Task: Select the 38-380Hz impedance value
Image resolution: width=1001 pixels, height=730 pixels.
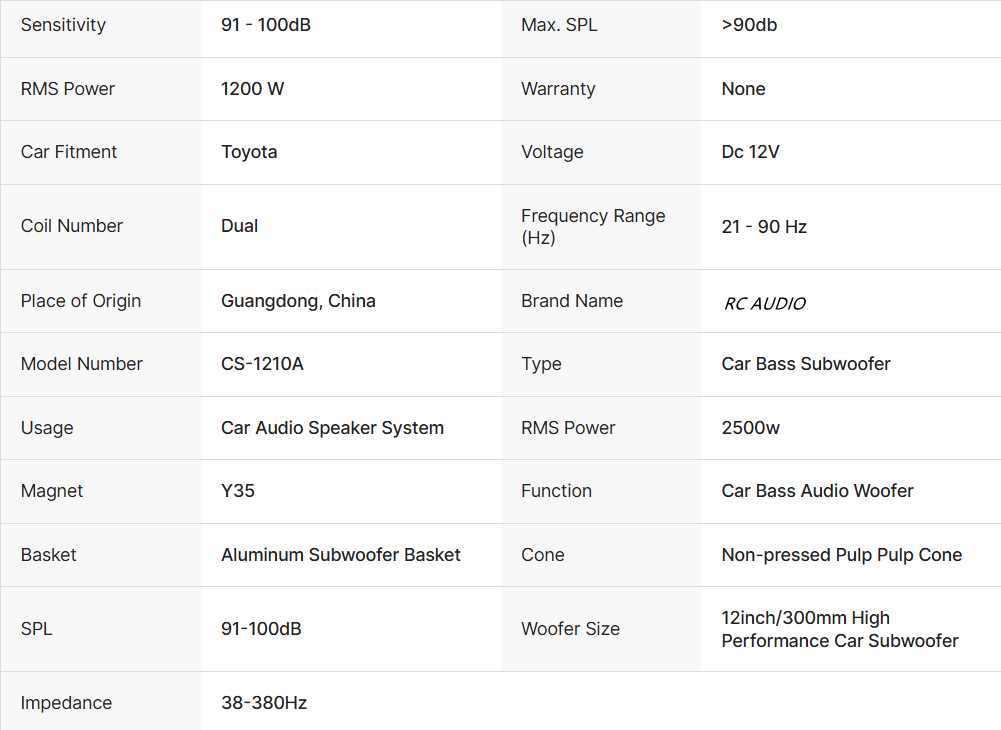Action: pos(264,703)
